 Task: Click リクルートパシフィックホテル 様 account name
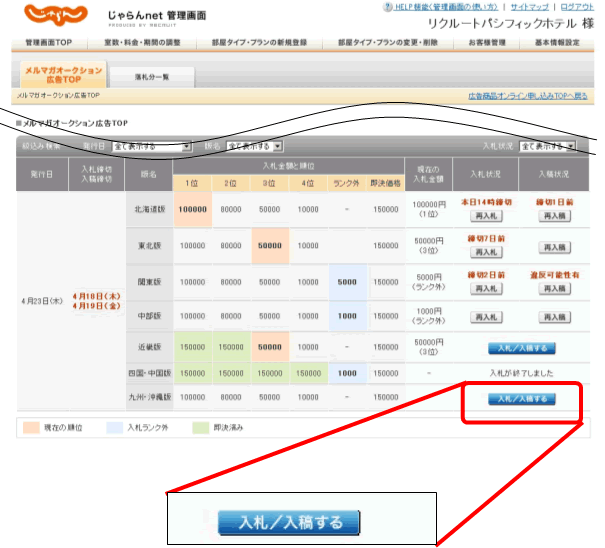pyautogui.click(x=511, y=24)
